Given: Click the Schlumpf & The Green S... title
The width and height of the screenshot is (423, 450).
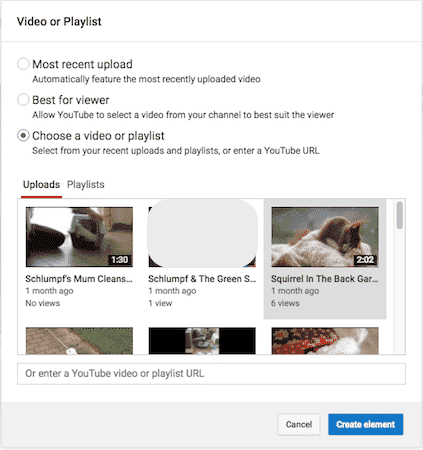Looking at the screenshot, I should click(202, 279).
